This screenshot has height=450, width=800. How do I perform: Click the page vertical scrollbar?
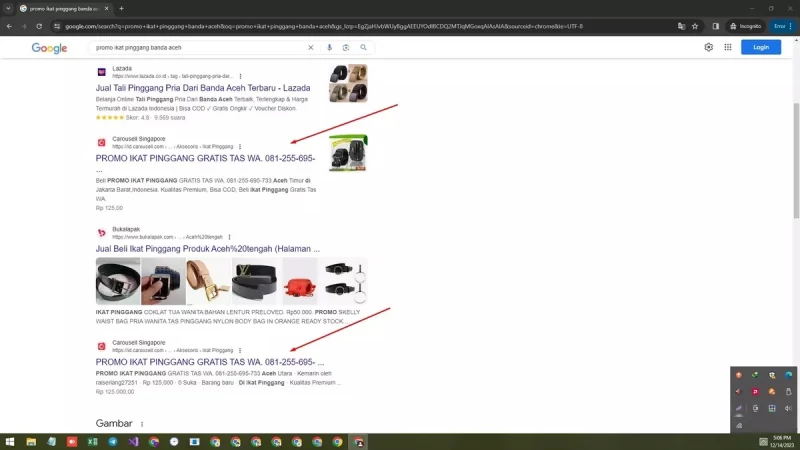796,161
